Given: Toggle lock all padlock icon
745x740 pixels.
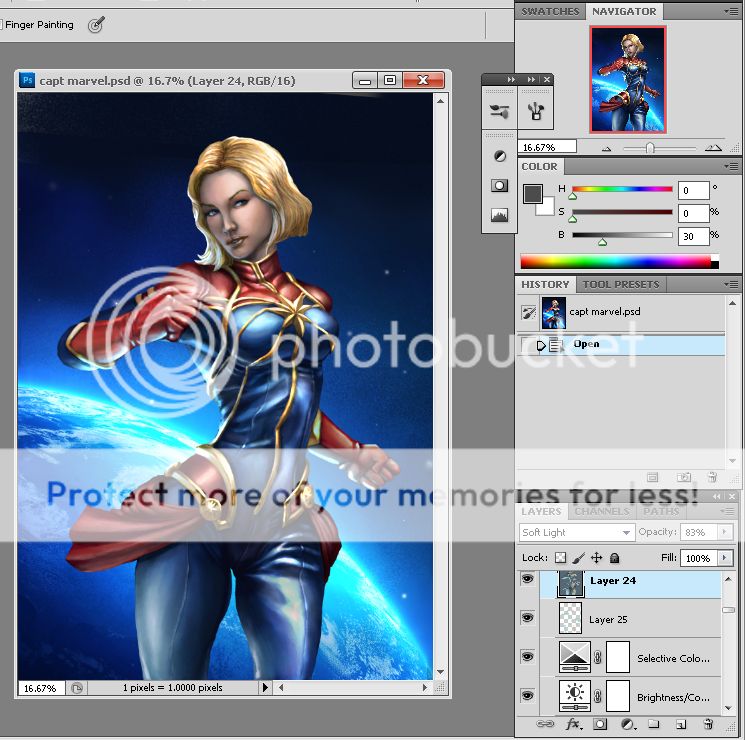Looking at the screenshot, I should click(x=614, y=557).
